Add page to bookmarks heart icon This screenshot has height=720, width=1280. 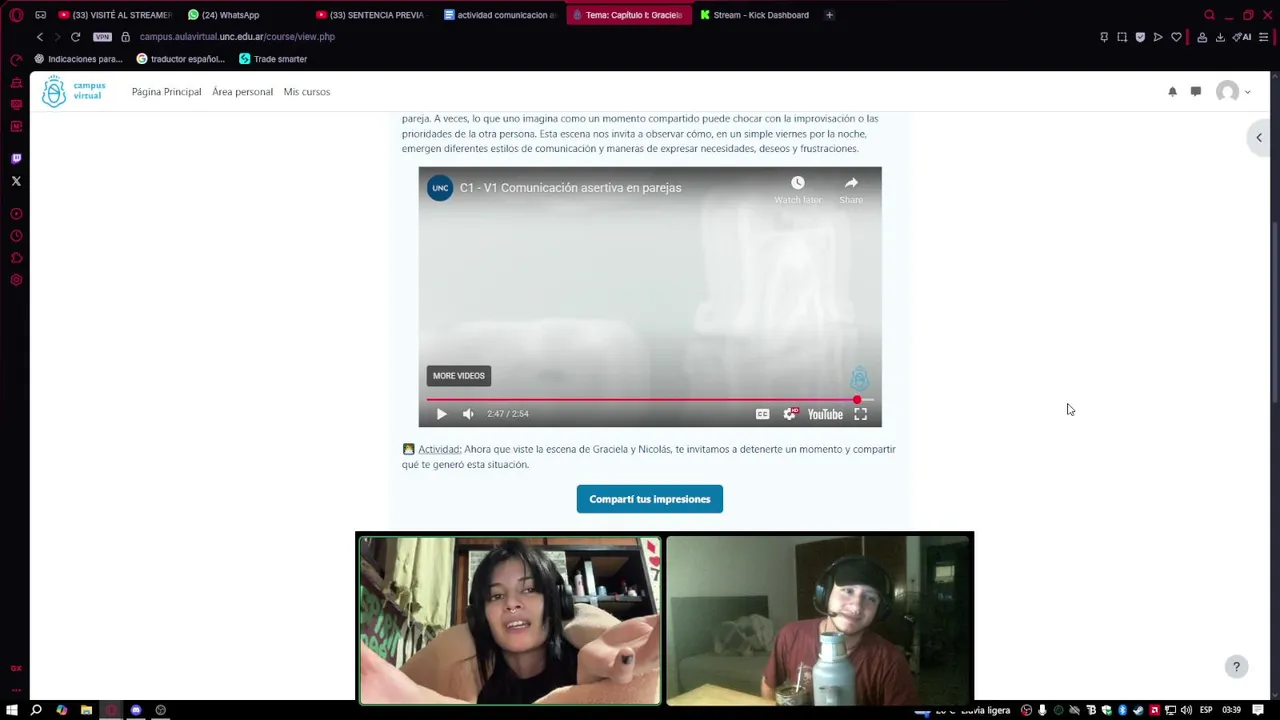click(x=1176, y=37)
